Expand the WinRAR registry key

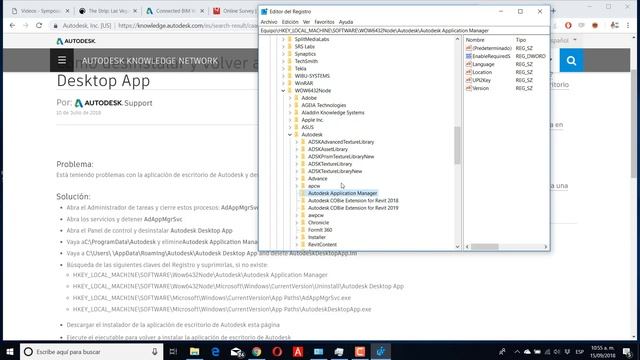[x=283, y=83]
